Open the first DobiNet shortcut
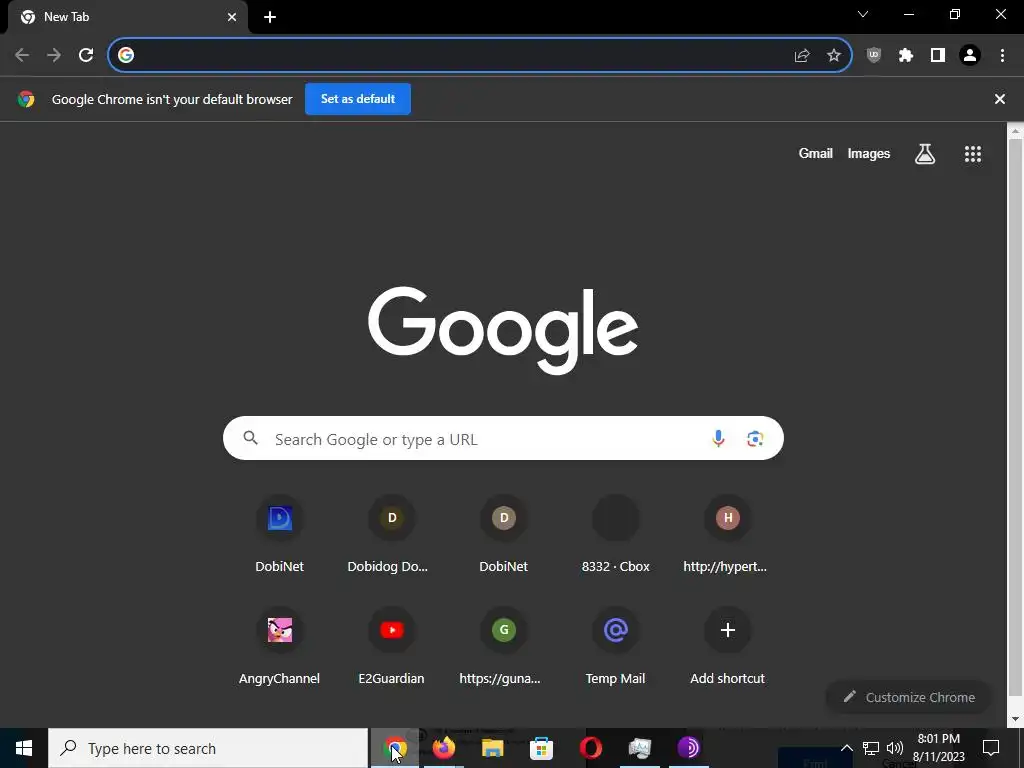This screenshot has height=768, width=1024. [x=280, y=536]
